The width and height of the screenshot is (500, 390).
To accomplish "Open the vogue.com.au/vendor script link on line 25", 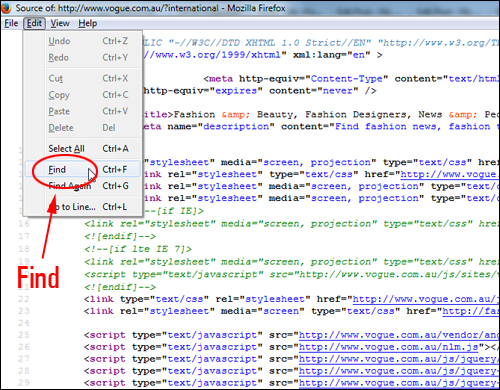I will [x=399, y=335].
